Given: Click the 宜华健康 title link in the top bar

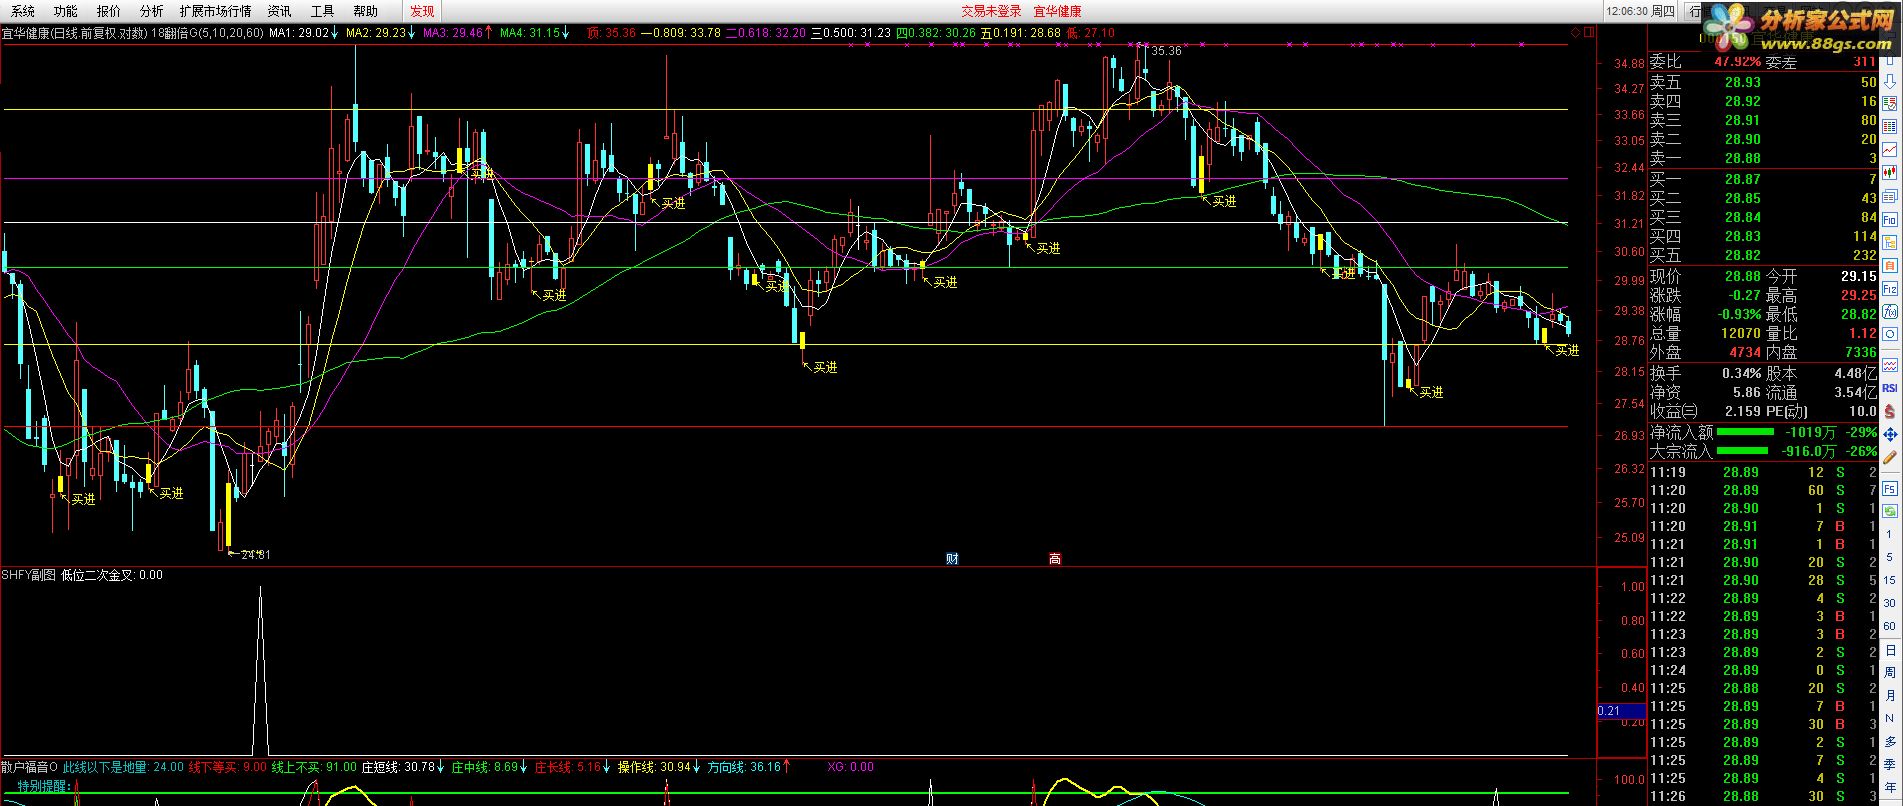Looking at the screenshot, I should pos(1058,11).
